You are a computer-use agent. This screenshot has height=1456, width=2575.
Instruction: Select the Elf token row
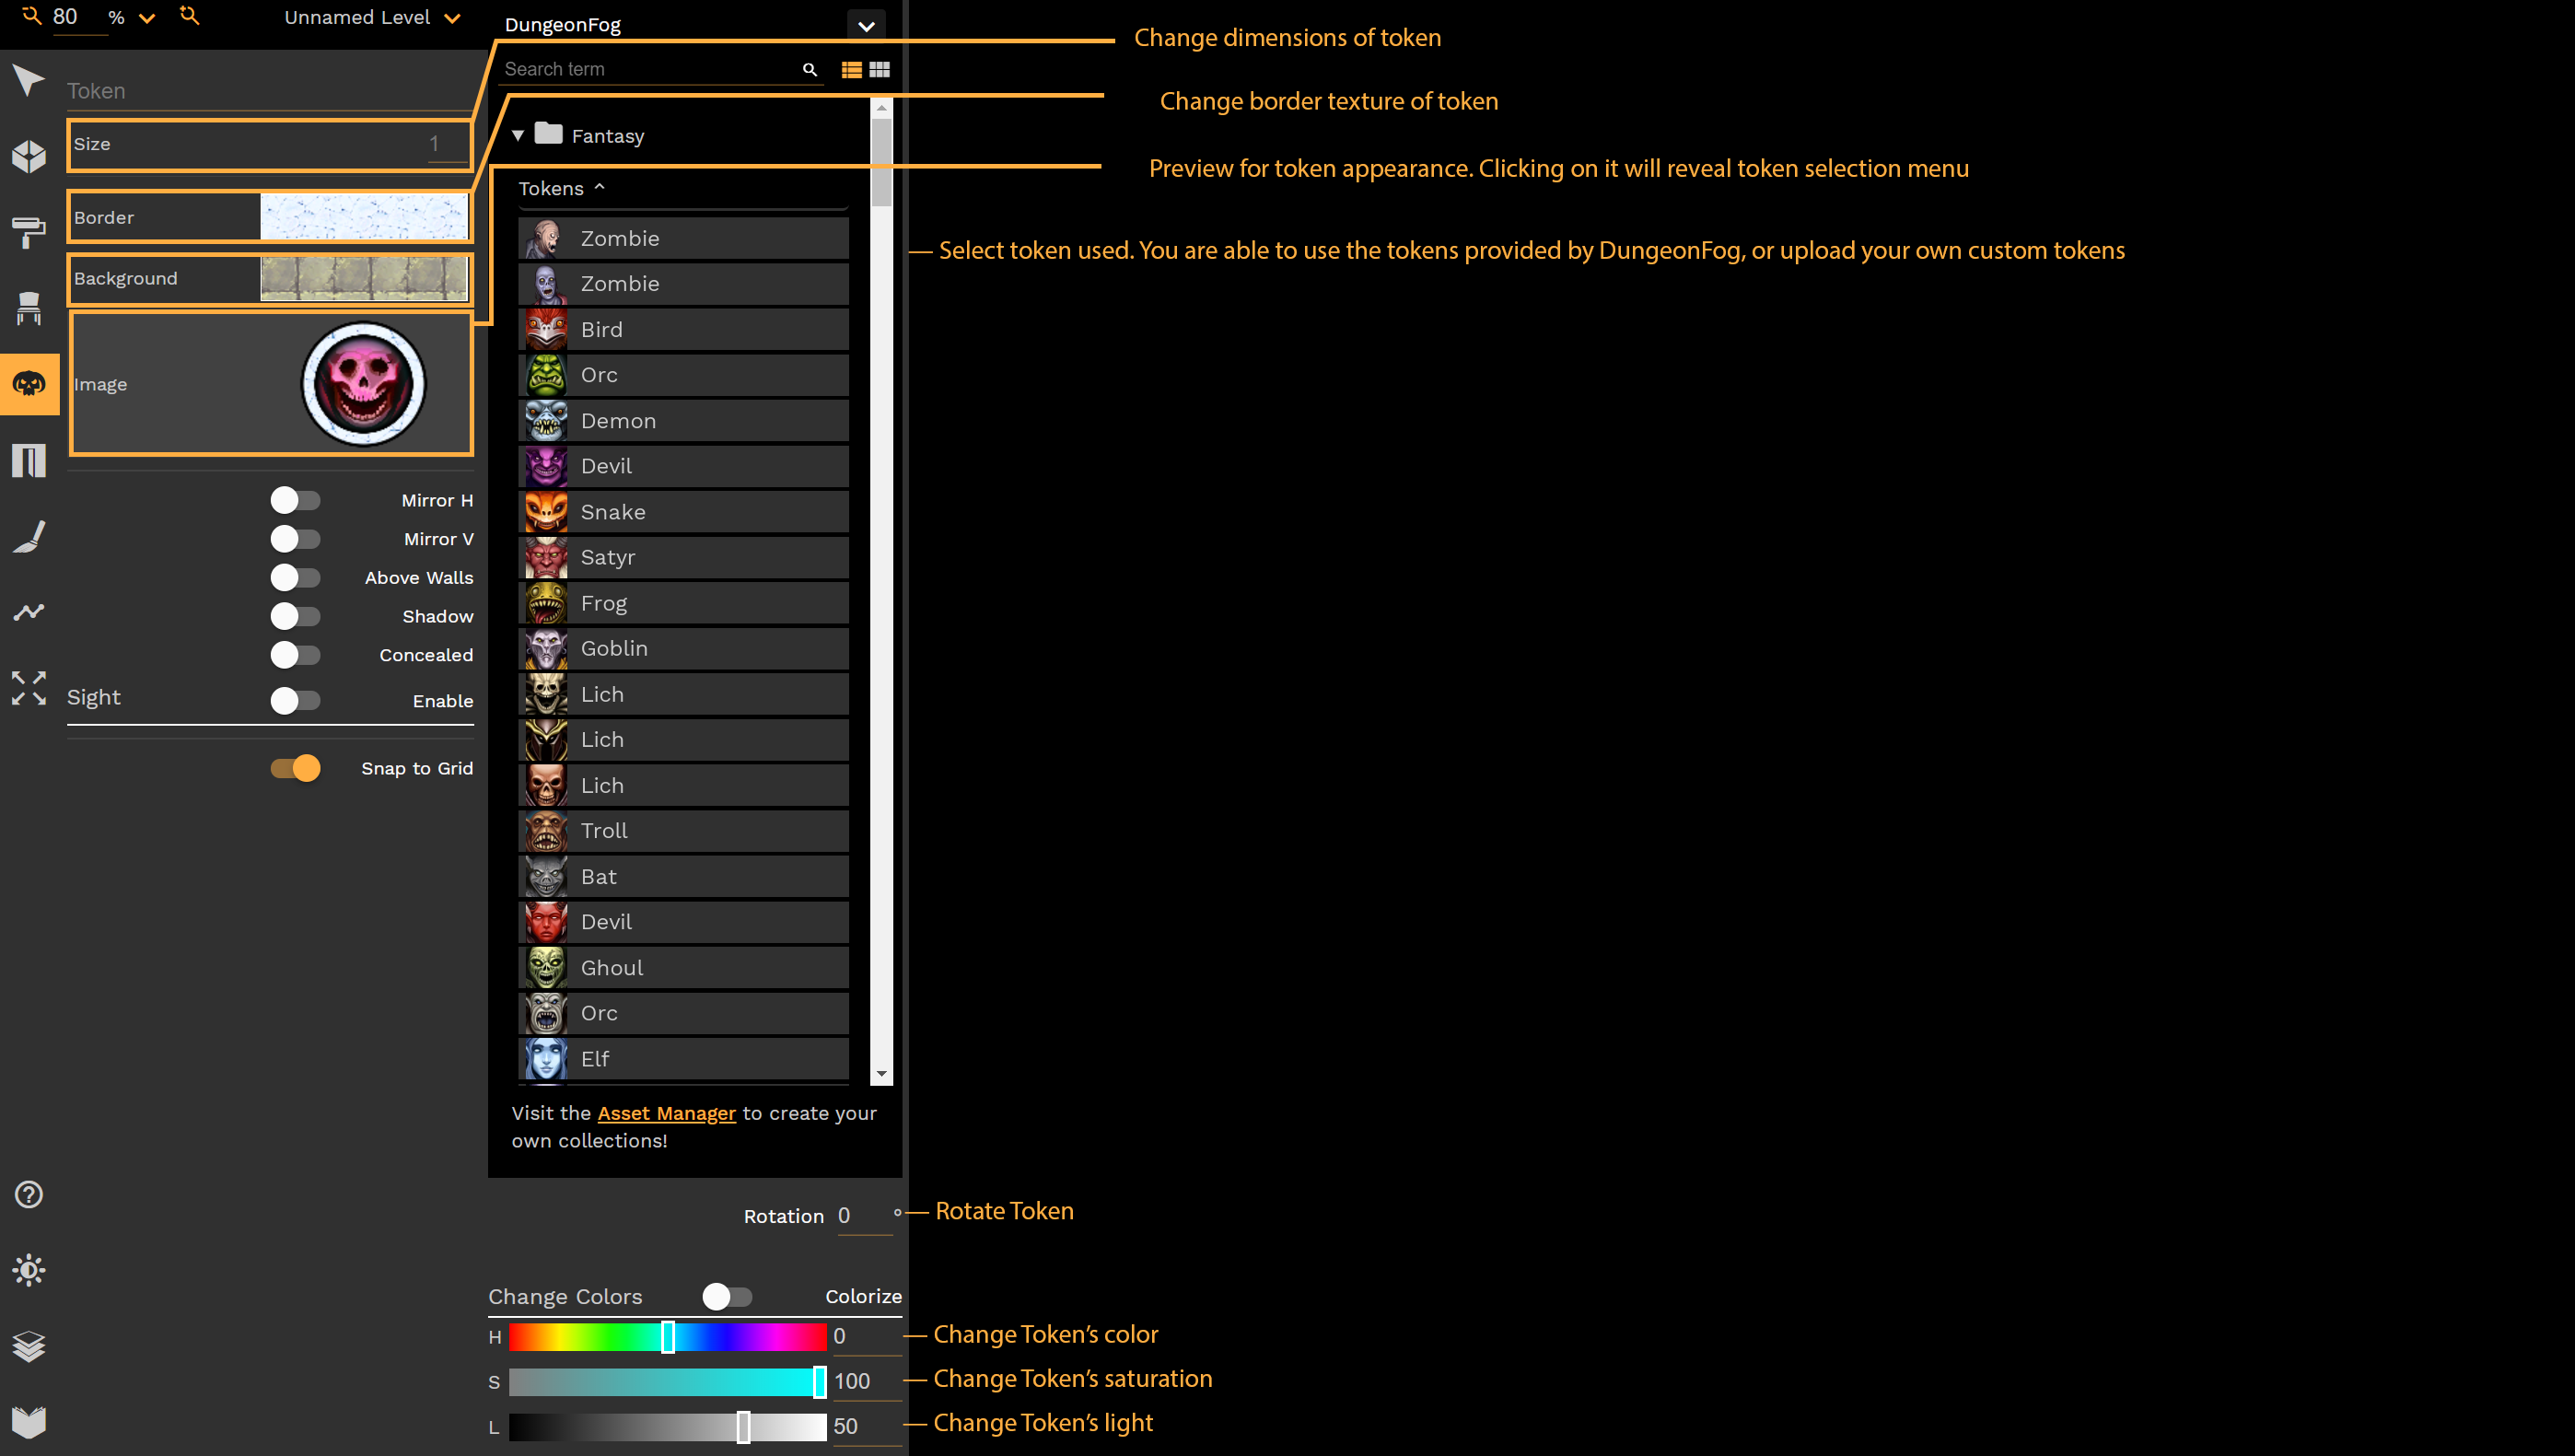coord(684,1059)
